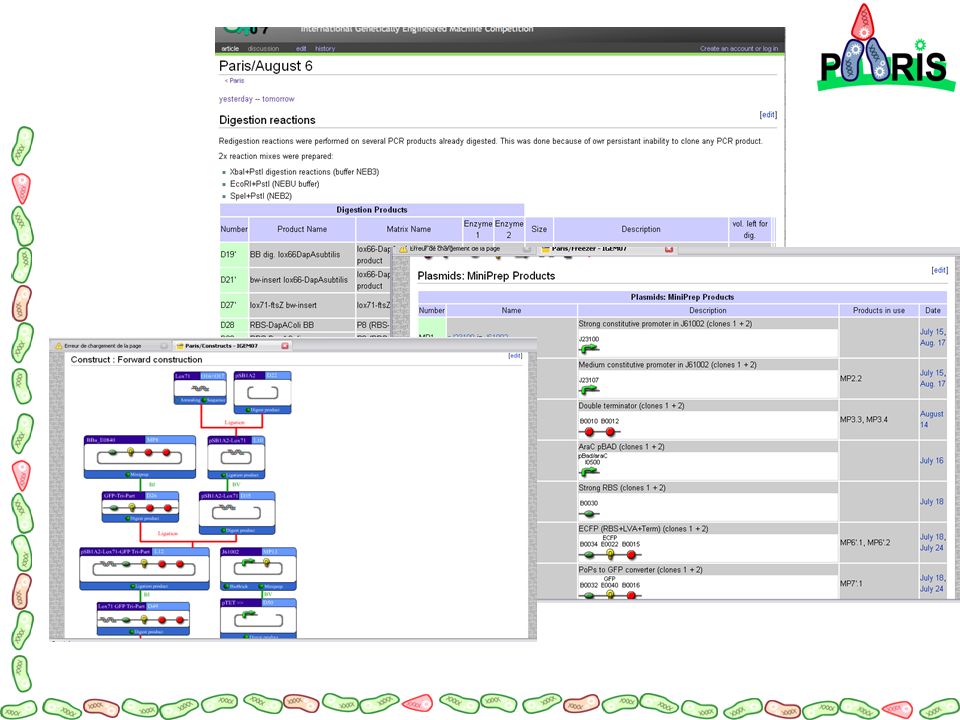
Task: Click 'Double terminator (clones 1 + 2)' description
Action: (631, 406)
